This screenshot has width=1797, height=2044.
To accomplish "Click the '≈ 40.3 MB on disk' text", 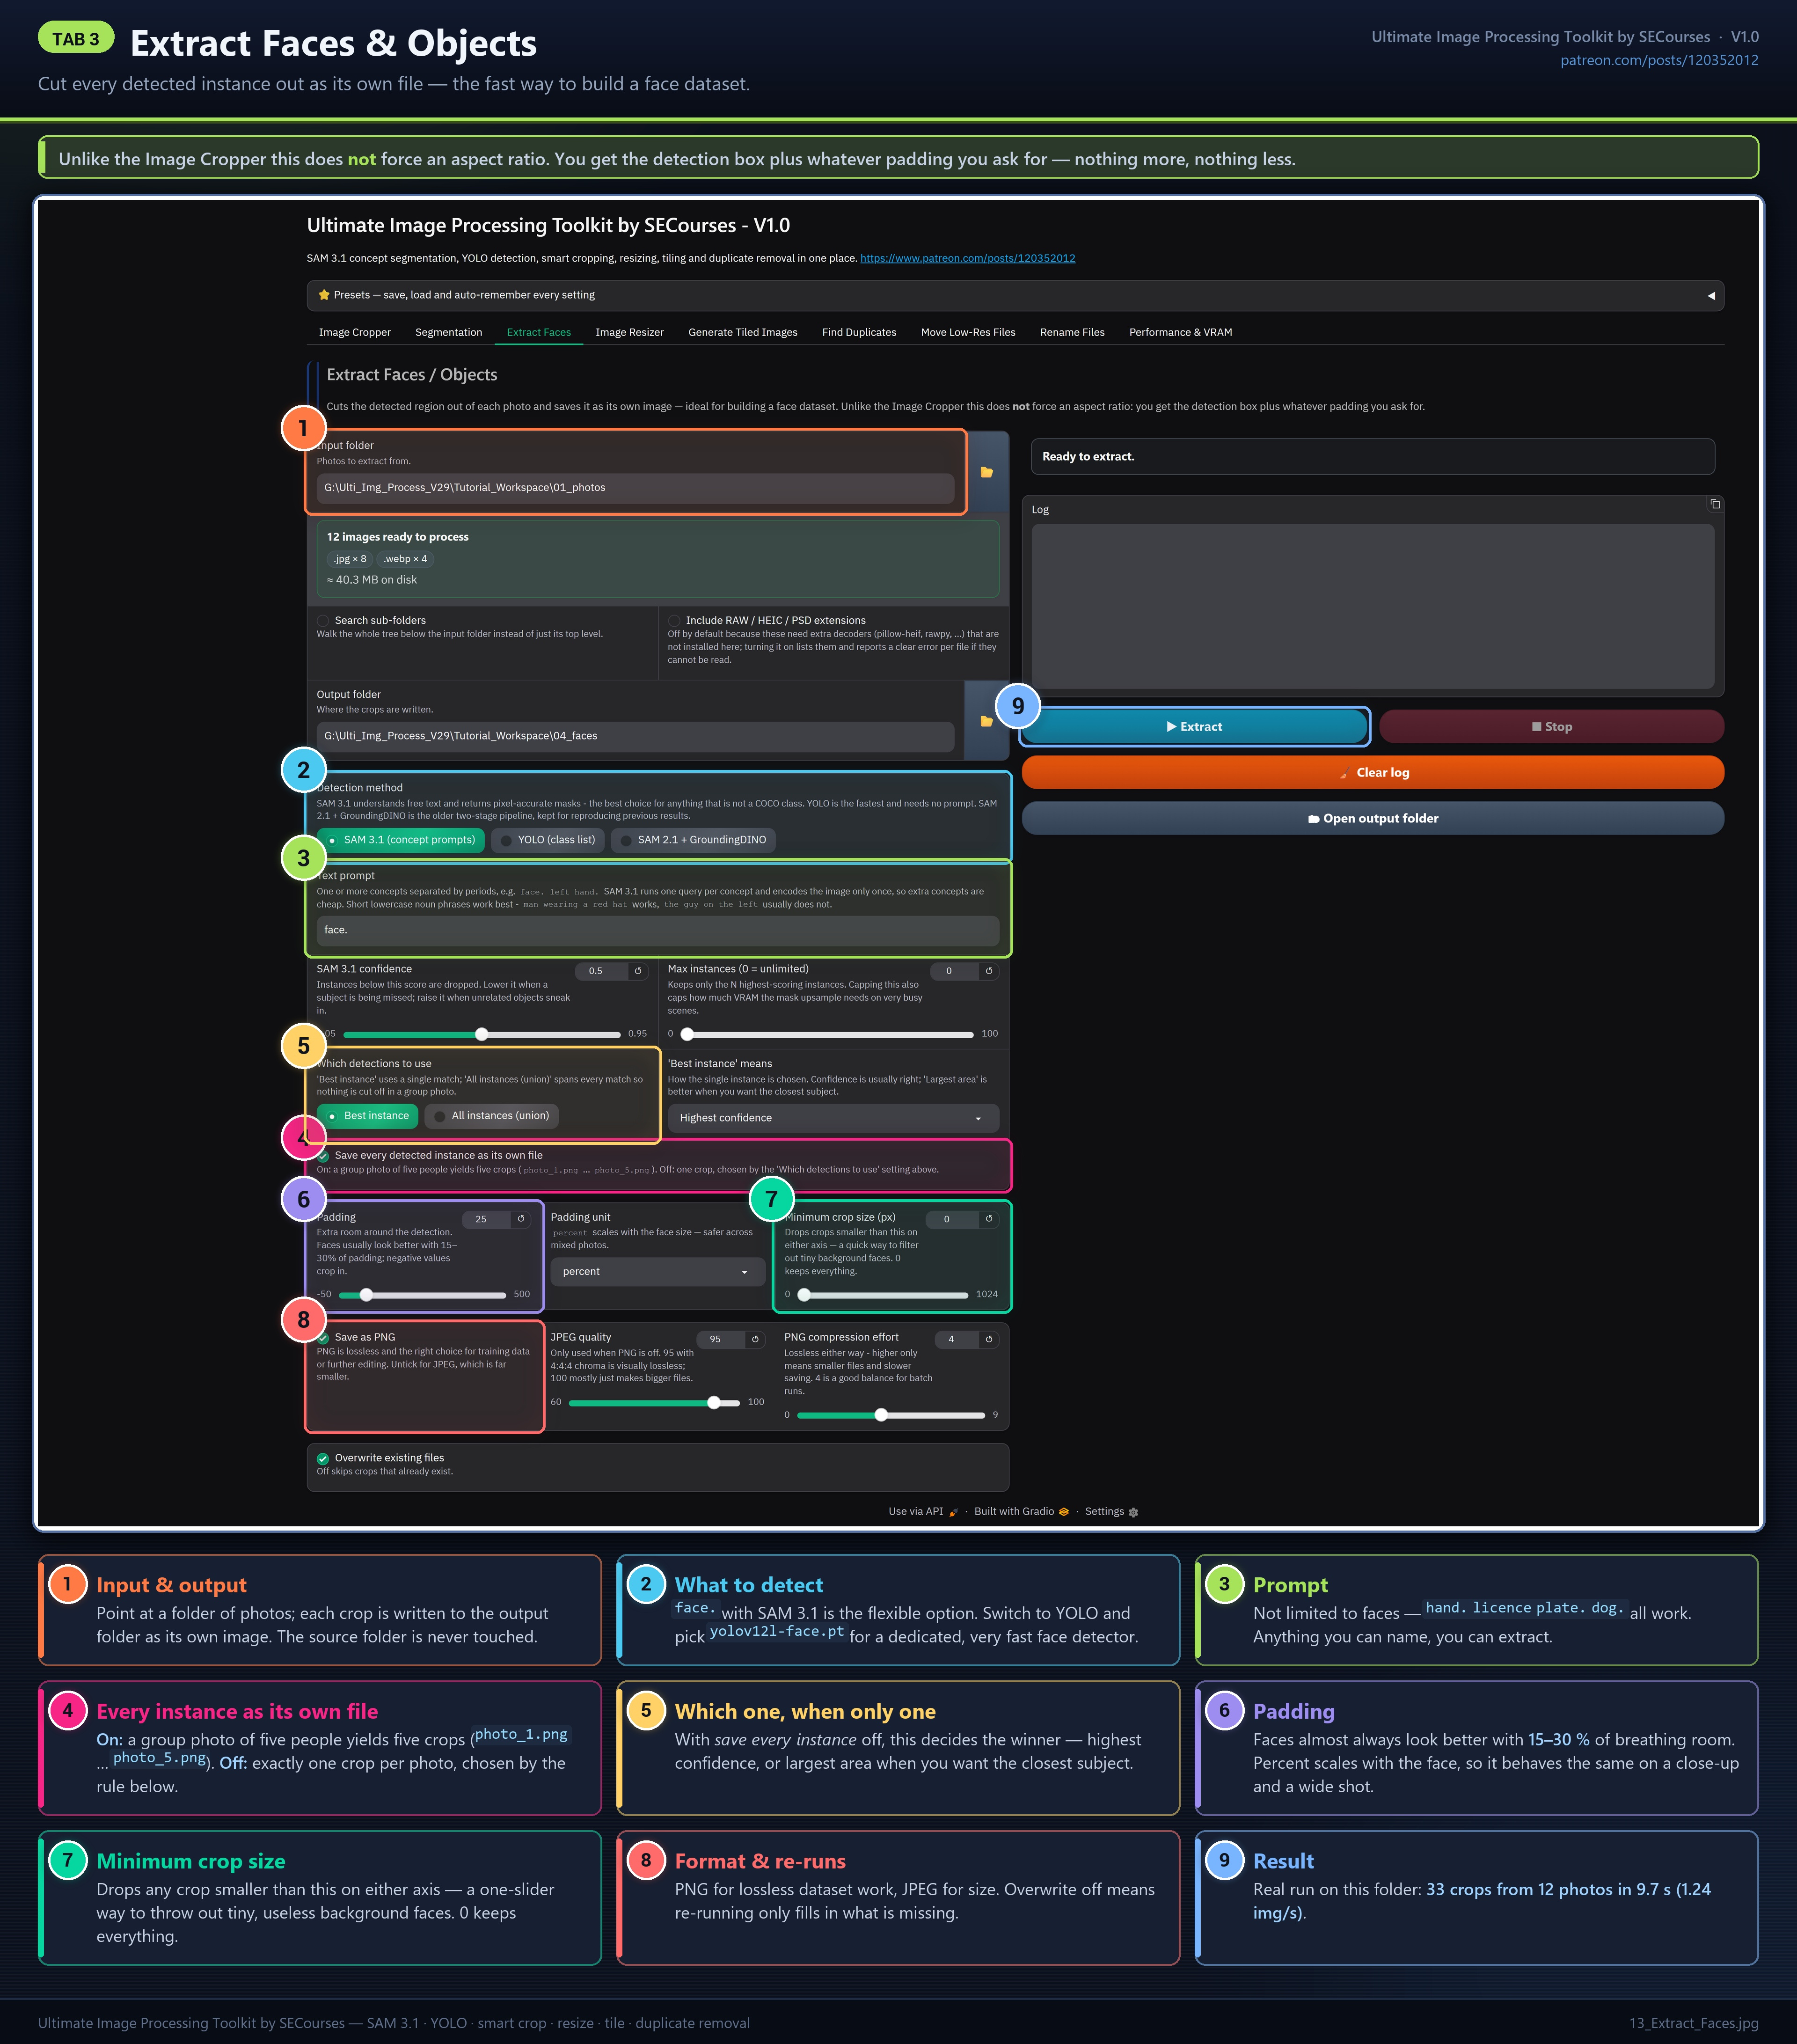I will (x=372, y=581).
